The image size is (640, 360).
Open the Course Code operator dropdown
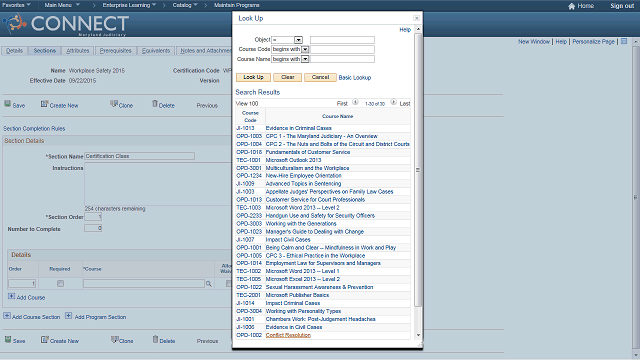(x=305, y=49)
